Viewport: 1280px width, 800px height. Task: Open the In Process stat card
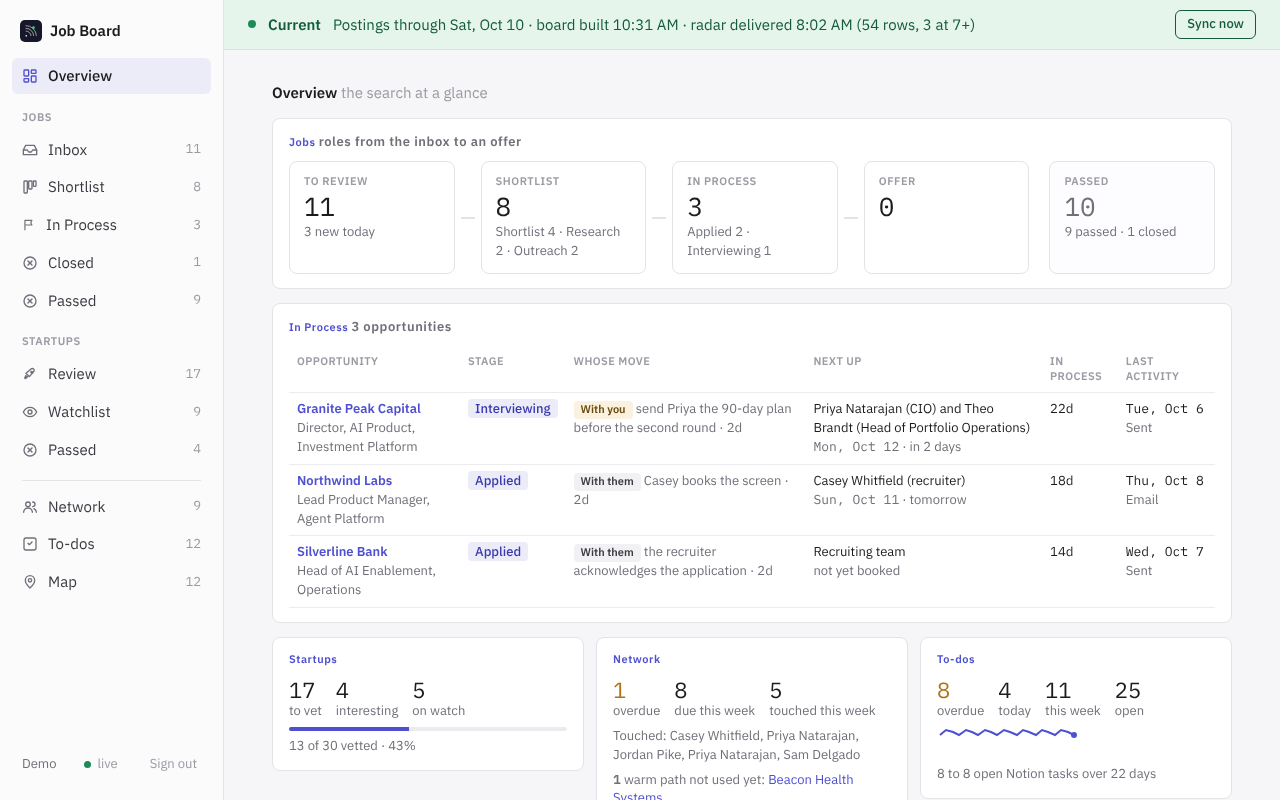(x=754, y=217)
